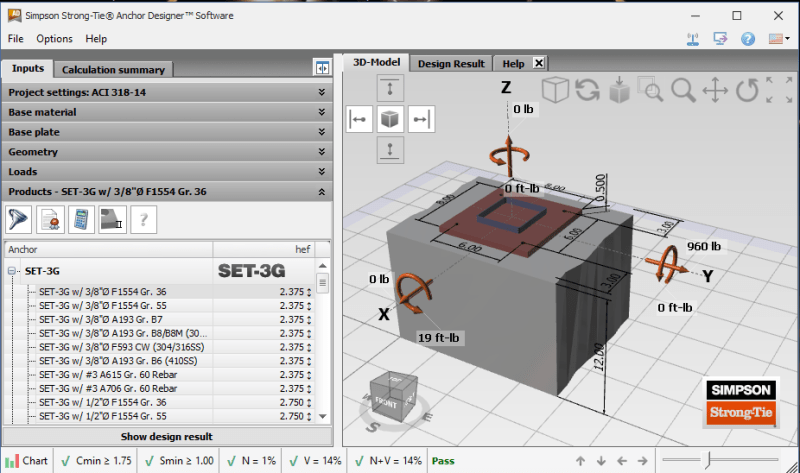Select the zoom window tool
This screenshot has height=473, width=800.
[x=650, y=90]
